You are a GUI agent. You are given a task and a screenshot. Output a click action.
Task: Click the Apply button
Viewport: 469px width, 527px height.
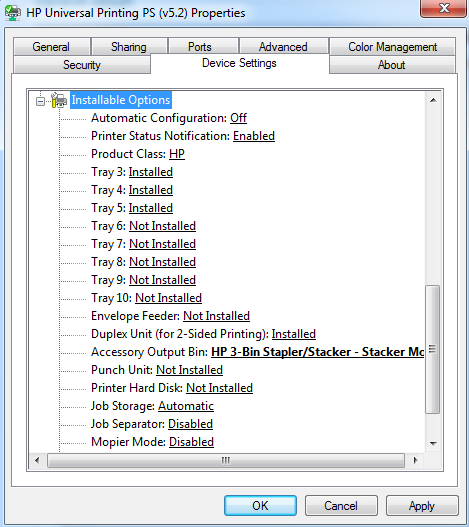[x=422, y=505]
